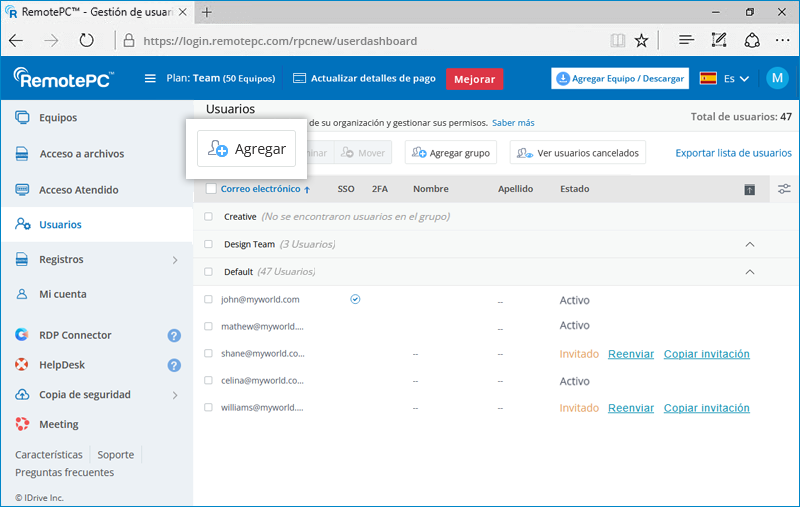Collapse the Design Team group
The image size is (800, 507).
click(750, 244)
